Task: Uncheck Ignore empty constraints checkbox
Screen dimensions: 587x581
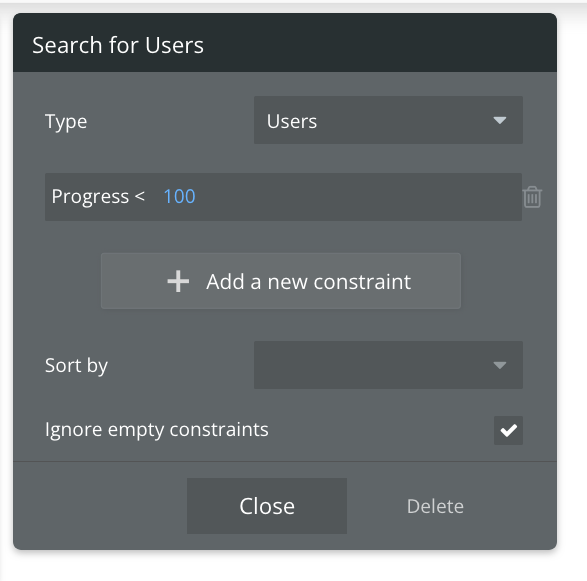Action: tap(508, 430)
